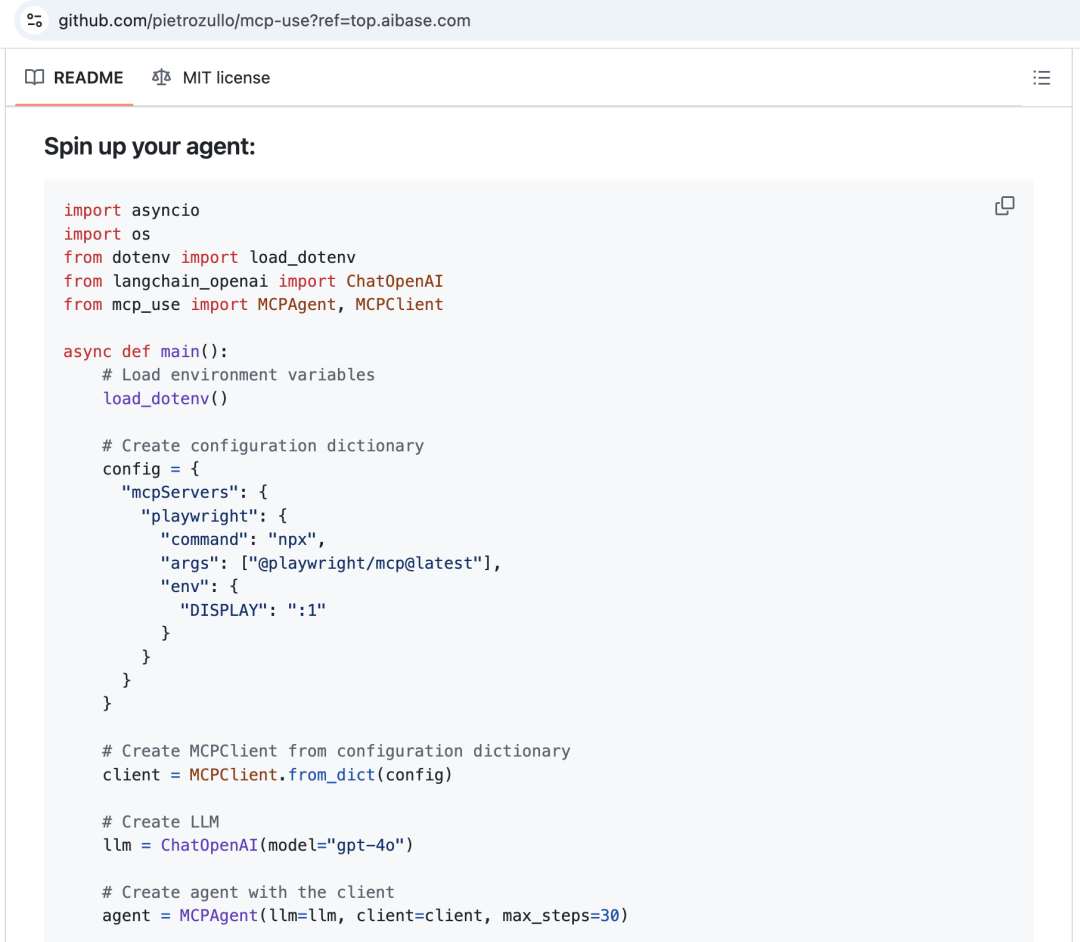Open the README outline list menu
Image resolution: width=1080 pixels, height=942 pixels.
click(x=1041, y=78)
